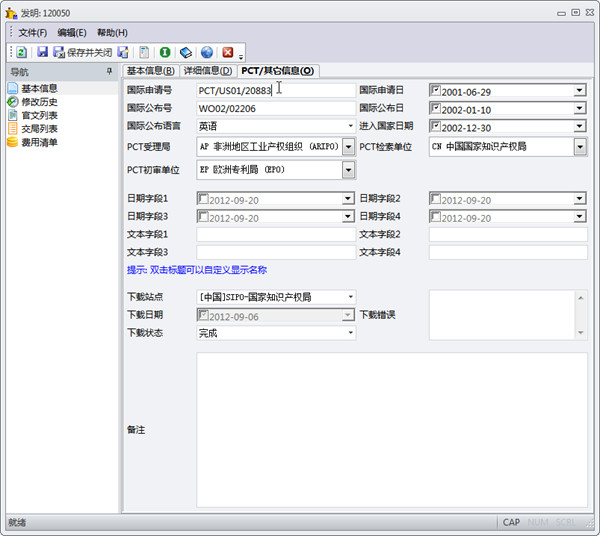
Task: Click the 文本字段4 input field
Action: tap(508, 252)
